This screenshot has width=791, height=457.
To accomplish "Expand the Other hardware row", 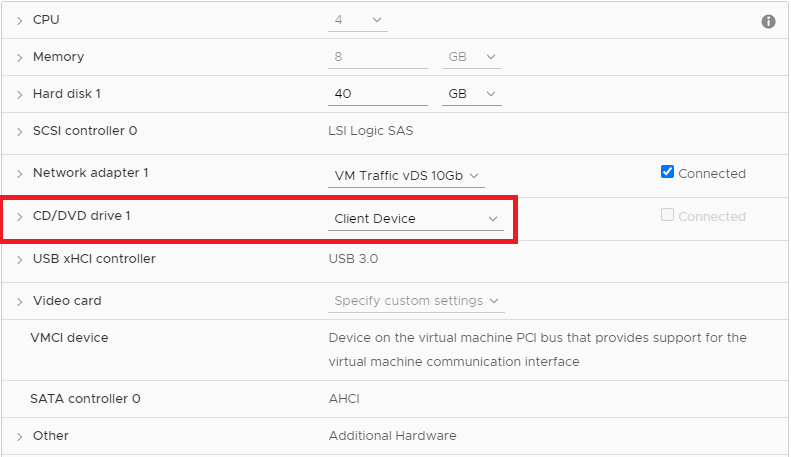I will click(19, 437).
